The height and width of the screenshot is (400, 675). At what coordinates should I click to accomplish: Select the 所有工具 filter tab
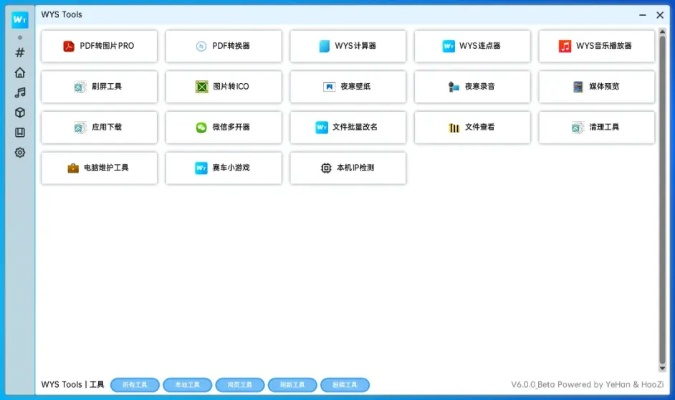click(x=134, y=385)
